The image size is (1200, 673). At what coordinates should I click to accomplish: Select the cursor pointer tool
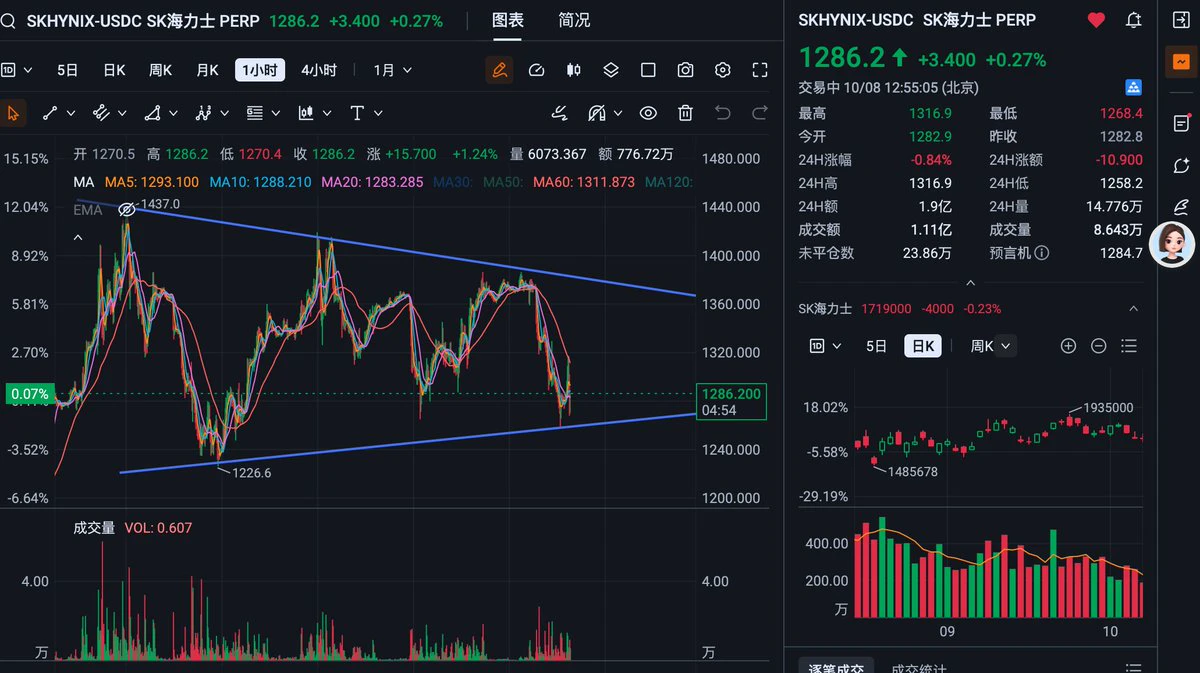(13, 113)
